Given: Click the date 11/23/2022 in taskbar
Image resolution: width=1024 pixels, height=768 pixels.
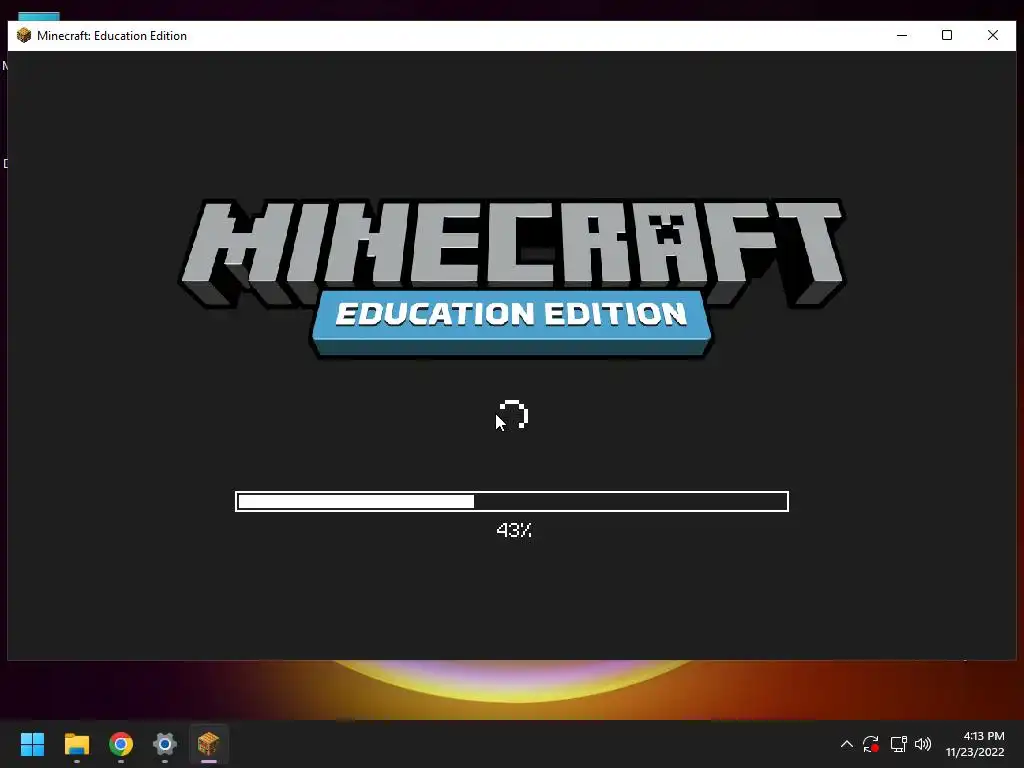Looking at the screenshot, I should (x=975, y=752).
